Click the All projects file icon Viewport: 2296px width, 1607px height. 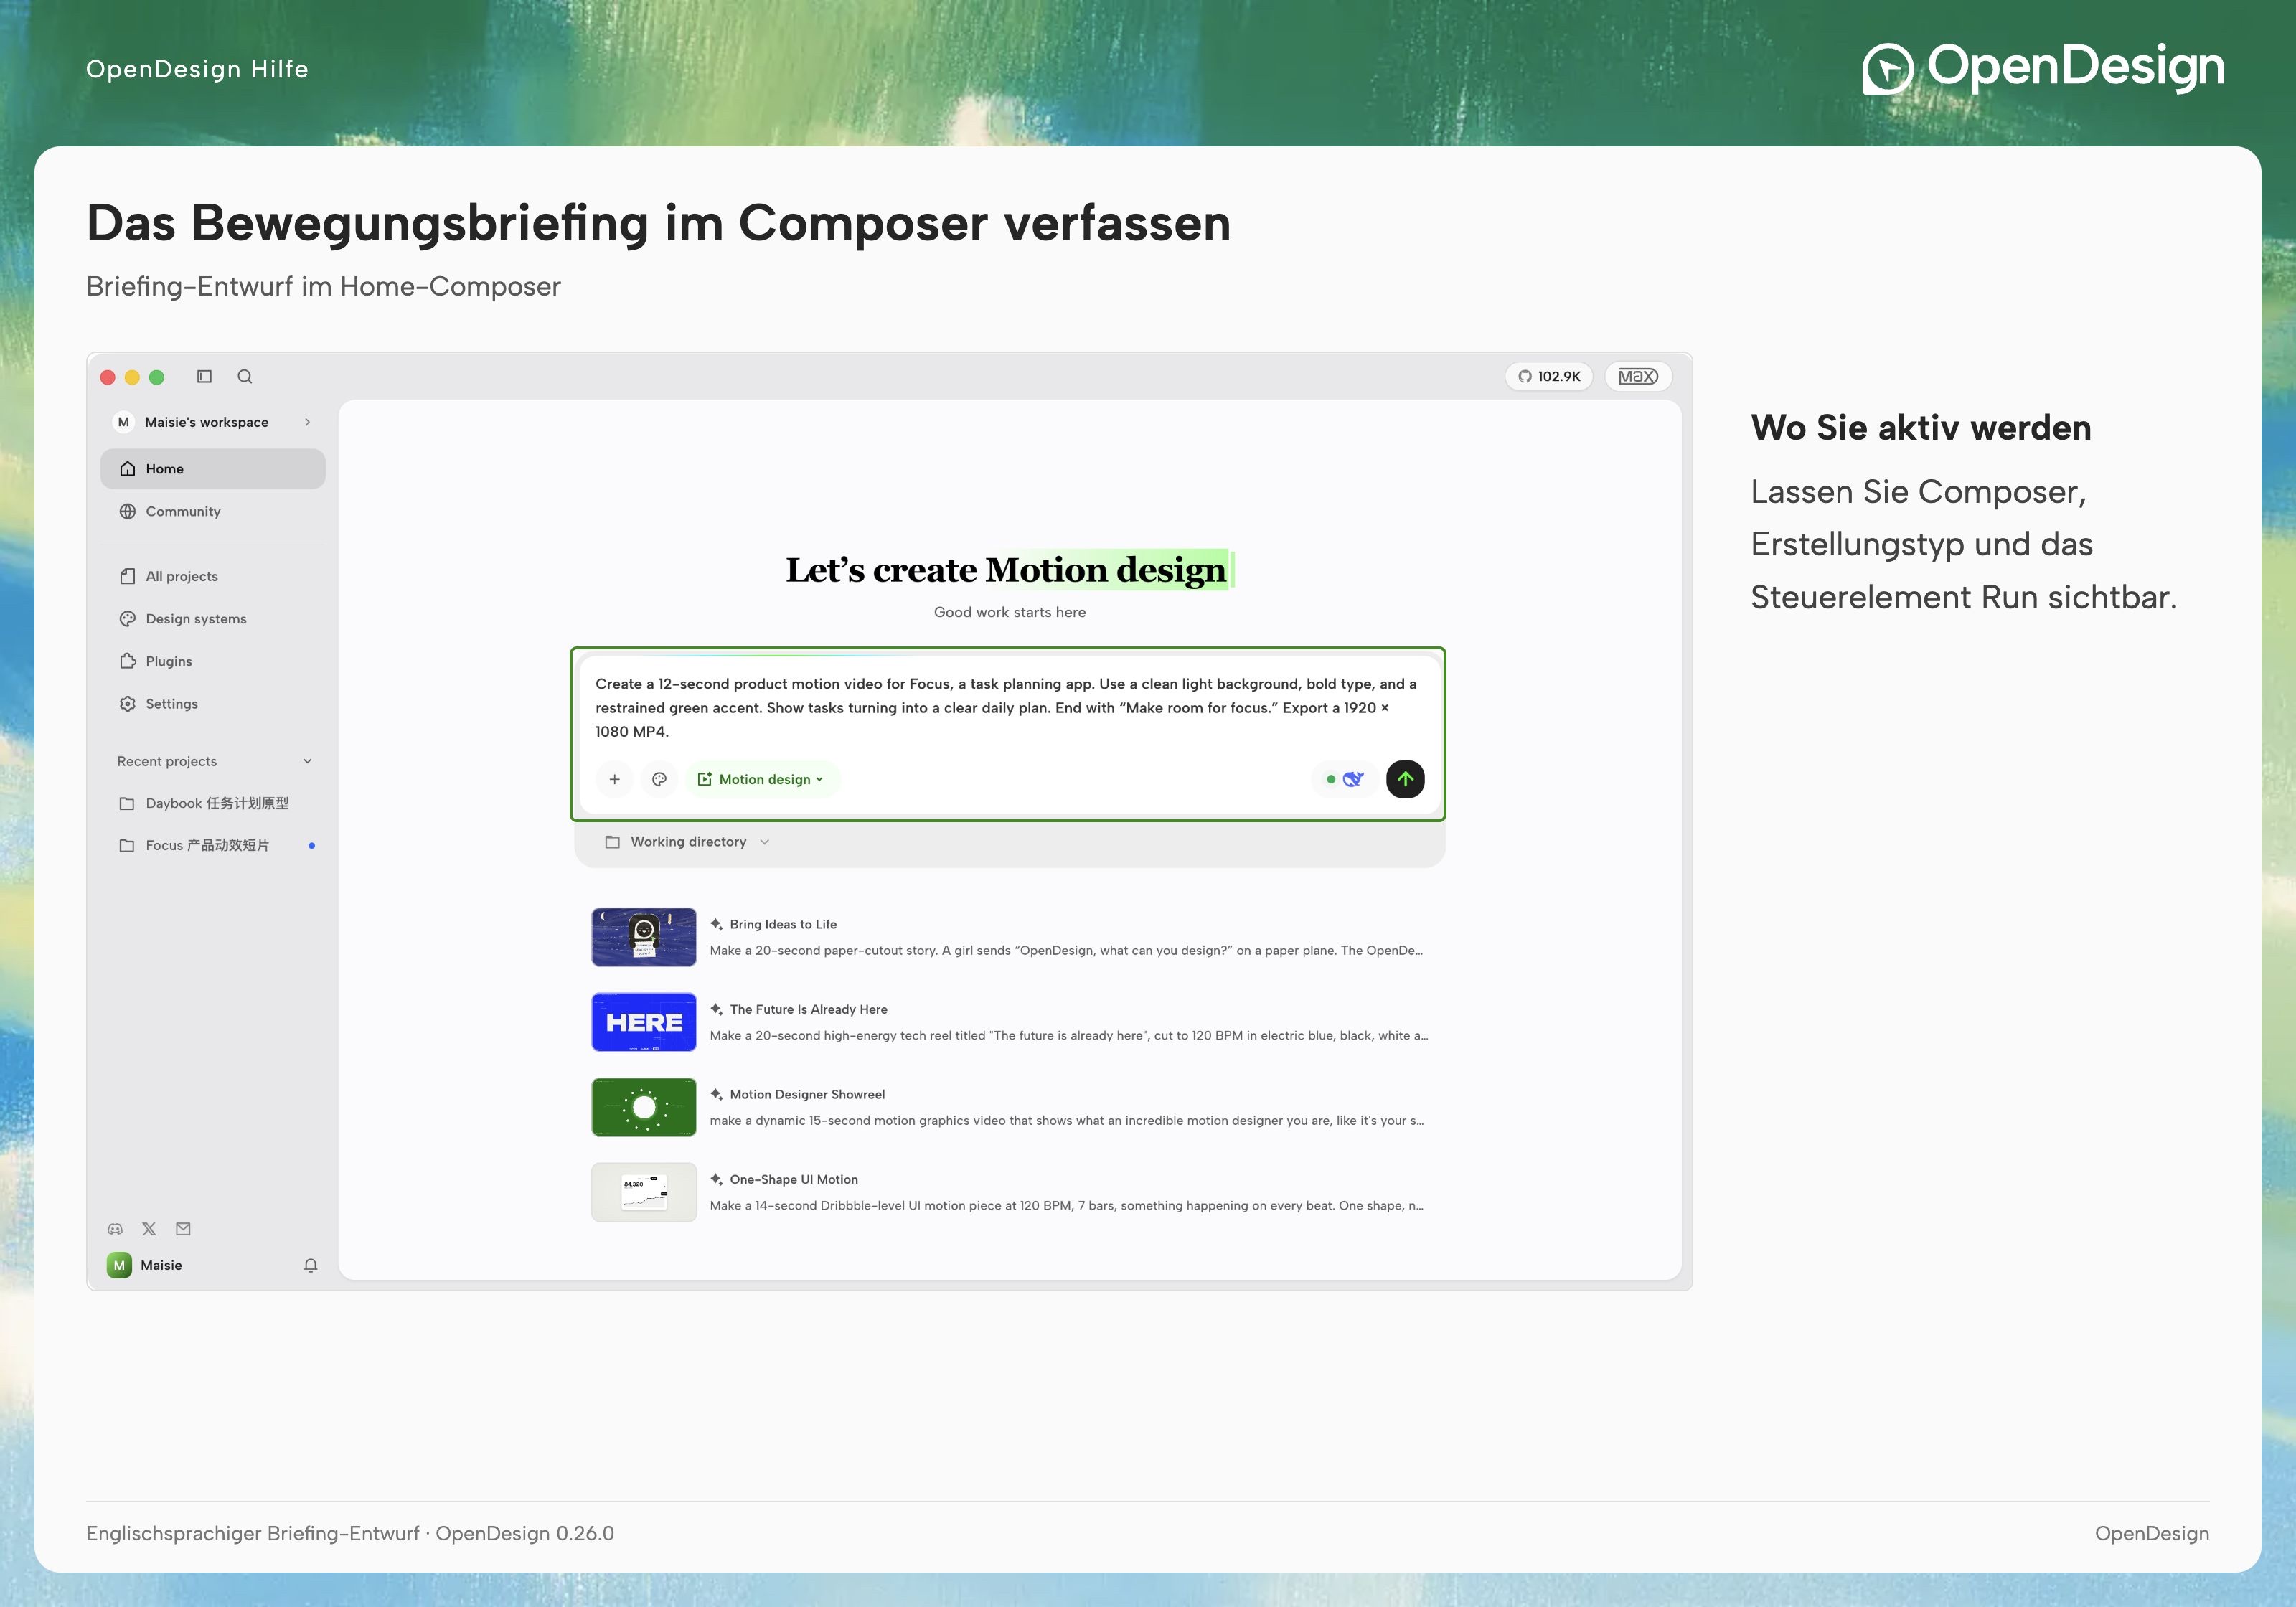128,576
